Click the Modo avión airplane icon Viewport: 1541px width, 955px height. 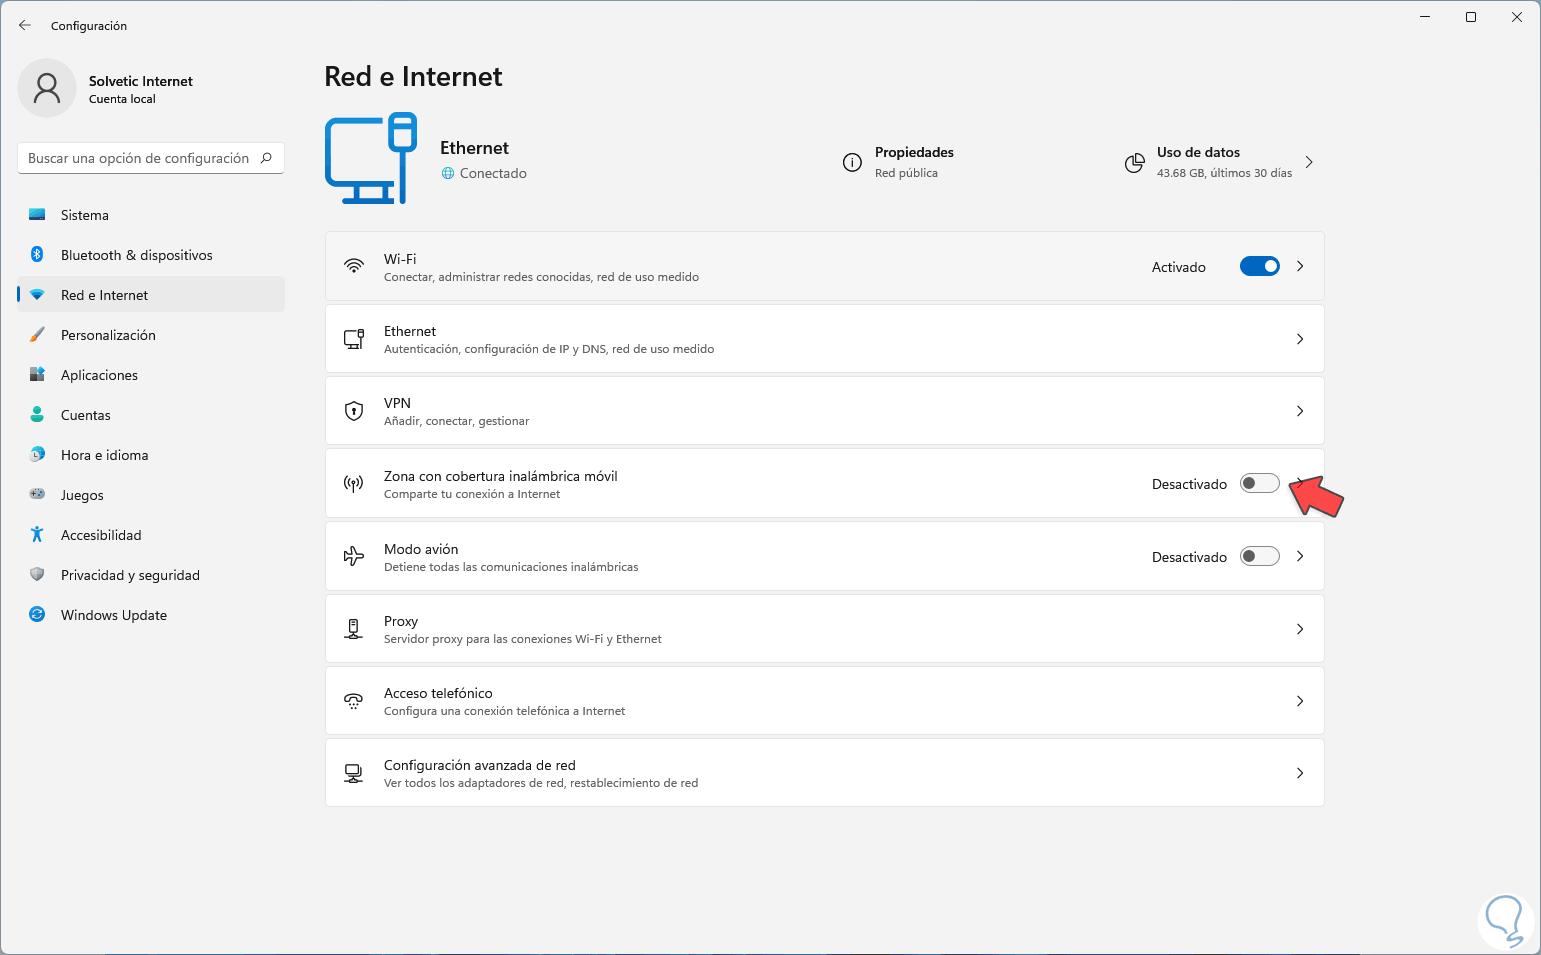[354, 557]
